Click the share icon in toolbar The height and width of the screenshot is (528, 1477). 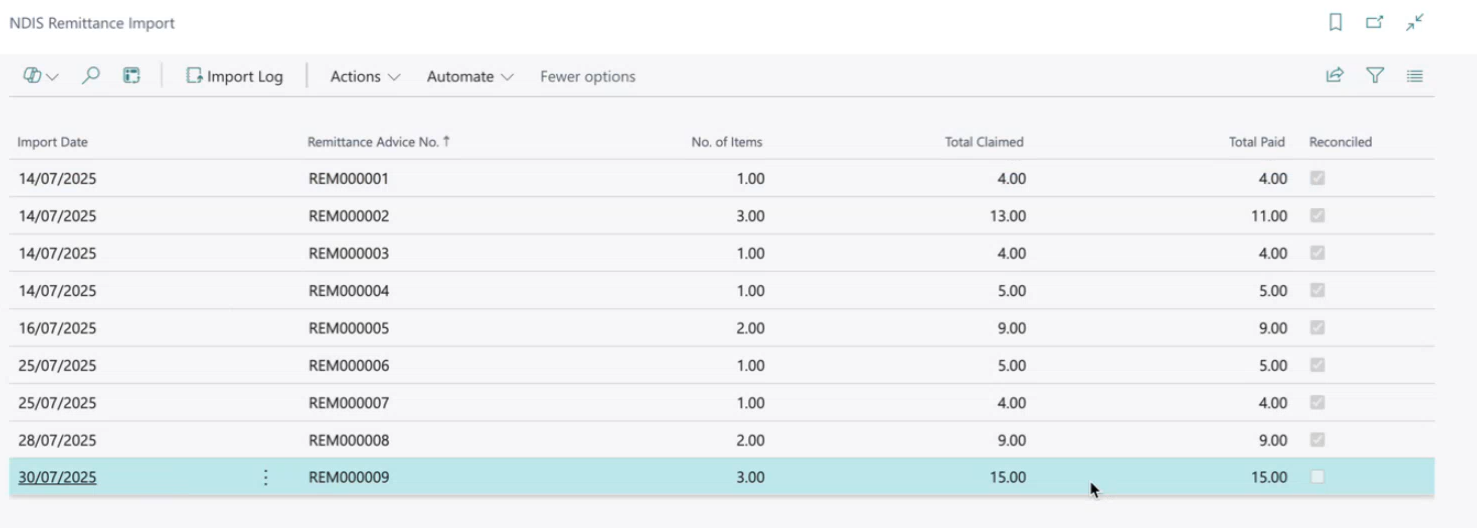click(x=1334, y=75)
